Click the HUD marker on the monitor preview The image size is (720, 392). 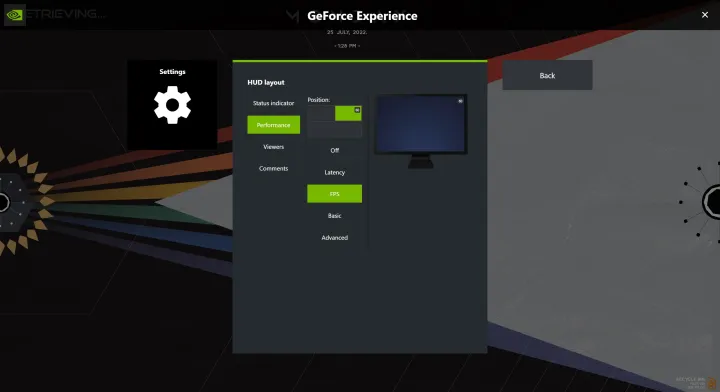coord(460,101)
